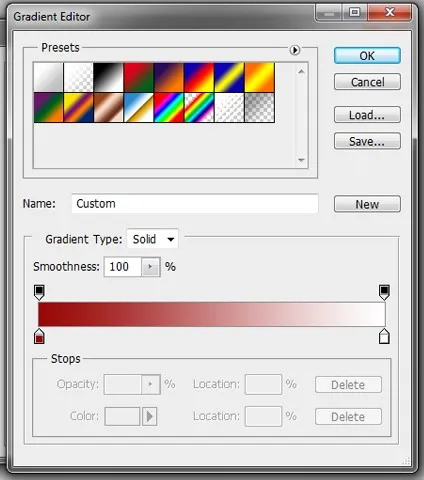This screenshot has height=480, width=424.
Task: Open the Smoothness slider arrow
Action: 150,267
